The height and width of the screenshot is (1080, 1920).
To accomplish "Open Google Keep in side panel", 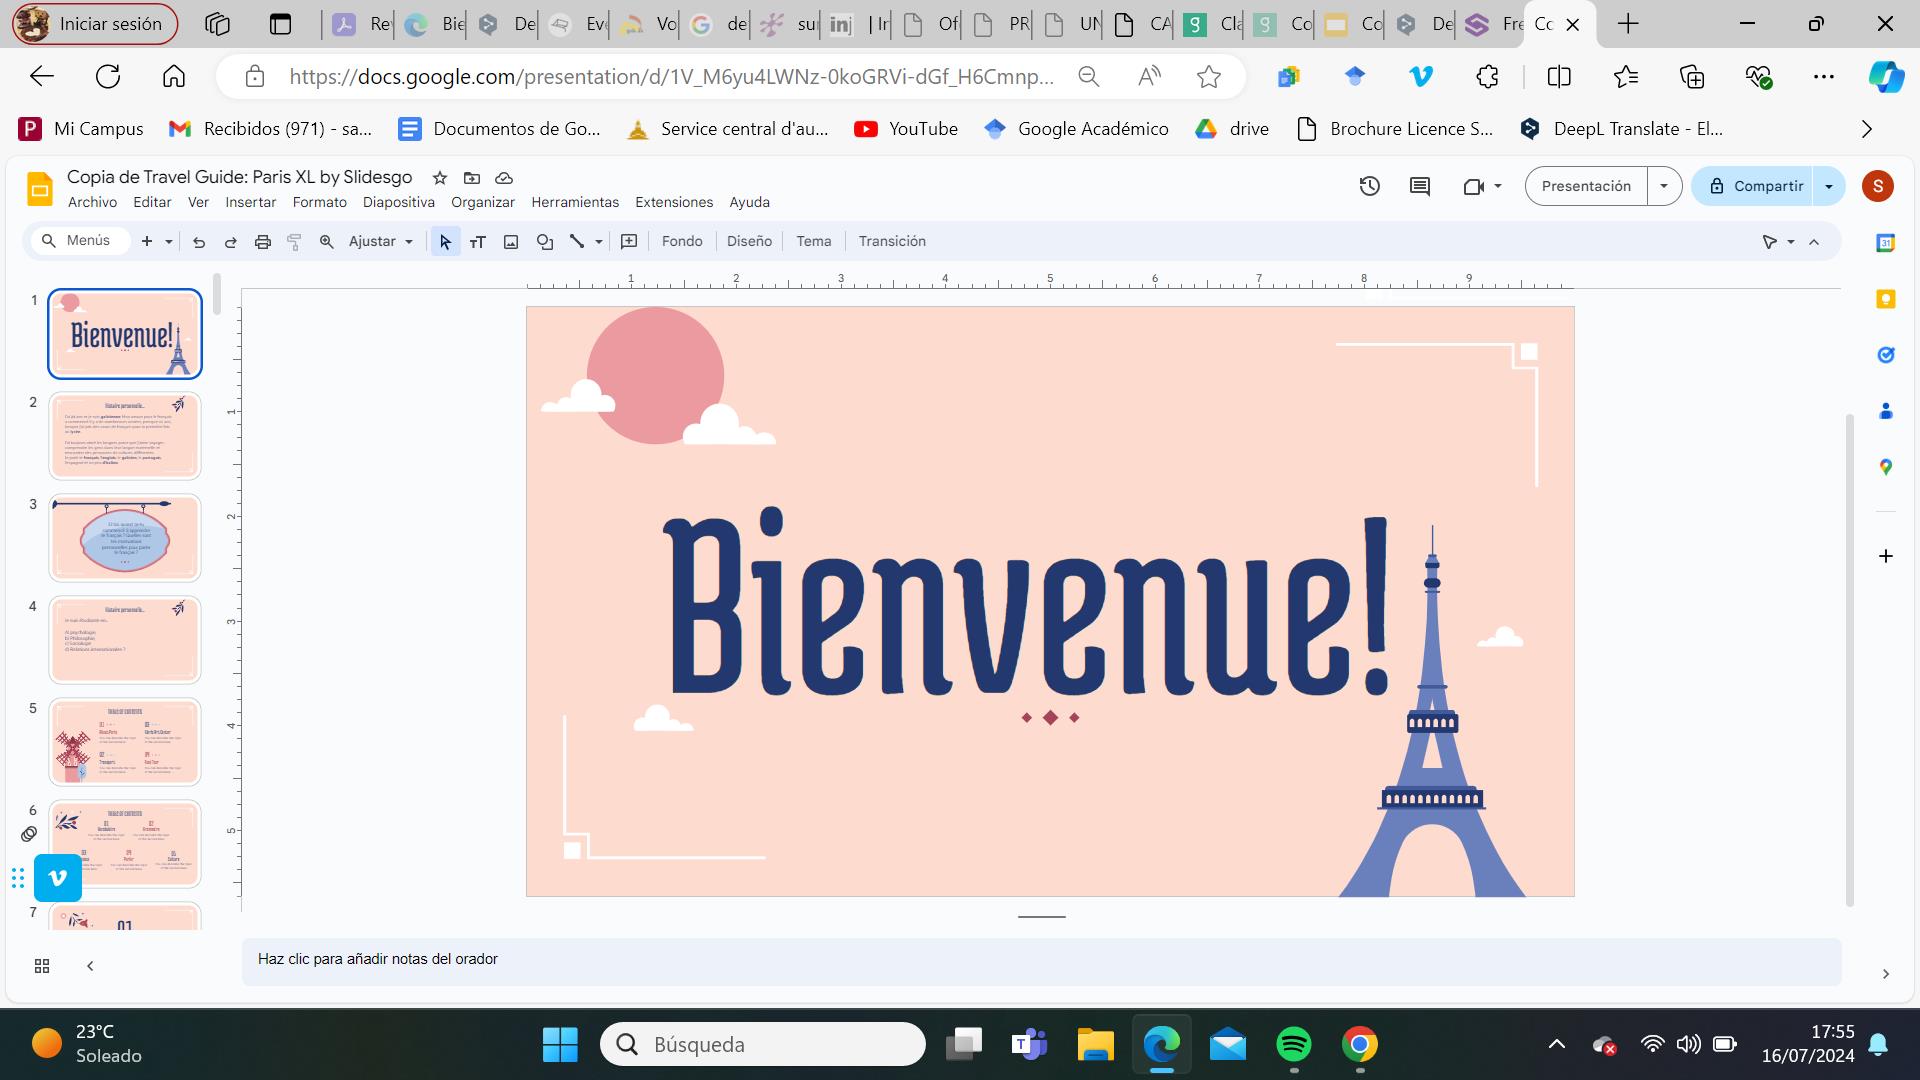I will pyautogui.click(x=1886, y=299).
